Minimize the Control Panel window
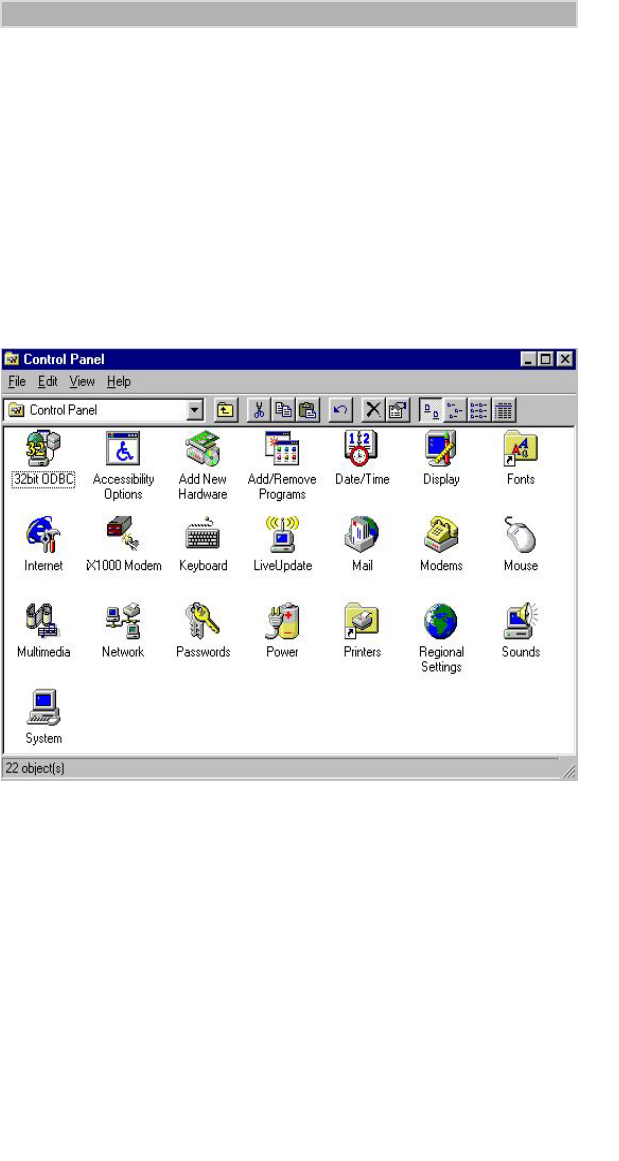This screenshot has width=619, height=1161. [529, 359]
